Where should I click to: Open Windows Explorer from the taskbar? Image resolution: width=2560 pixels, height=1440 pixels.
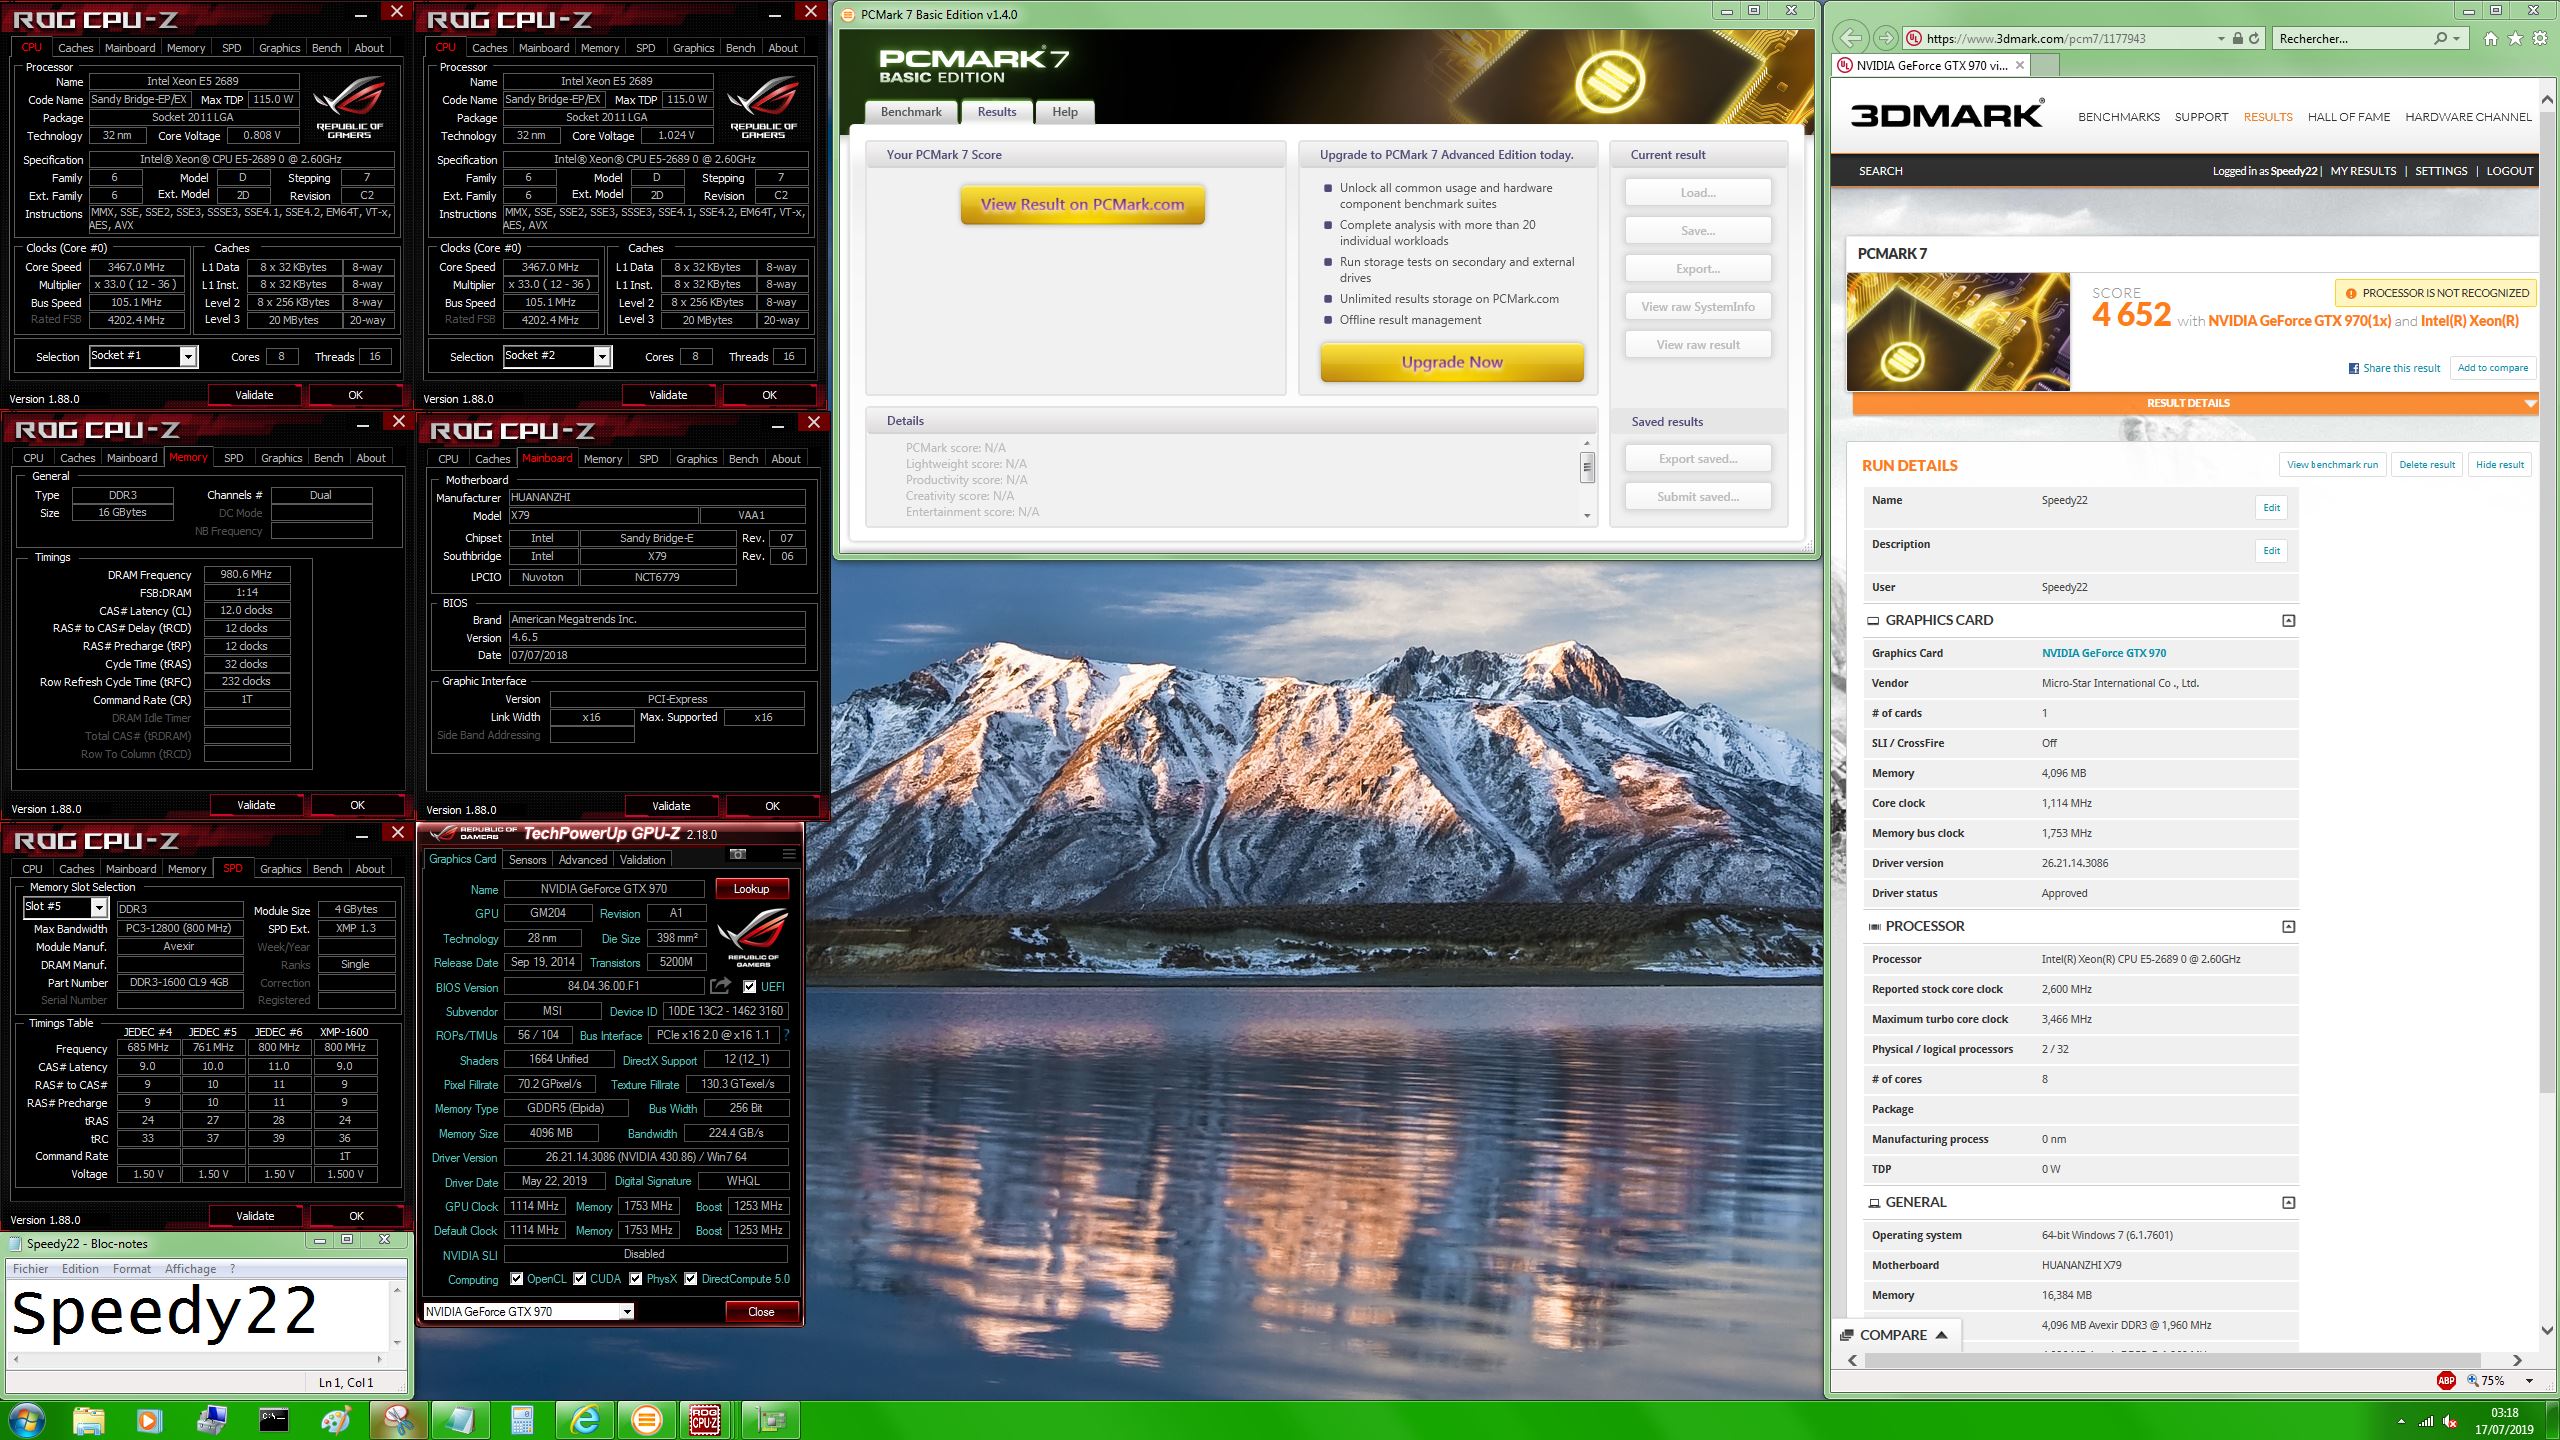(88, 1420)
